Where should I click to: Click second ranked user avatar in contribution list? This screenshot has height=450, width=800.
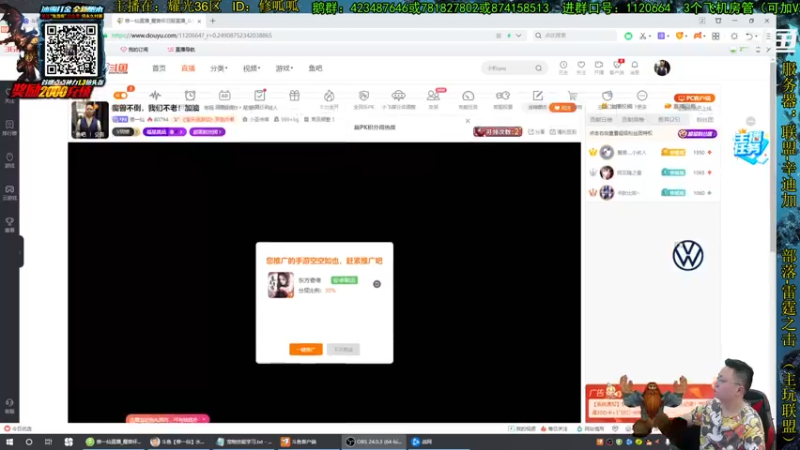pos(607,172)
